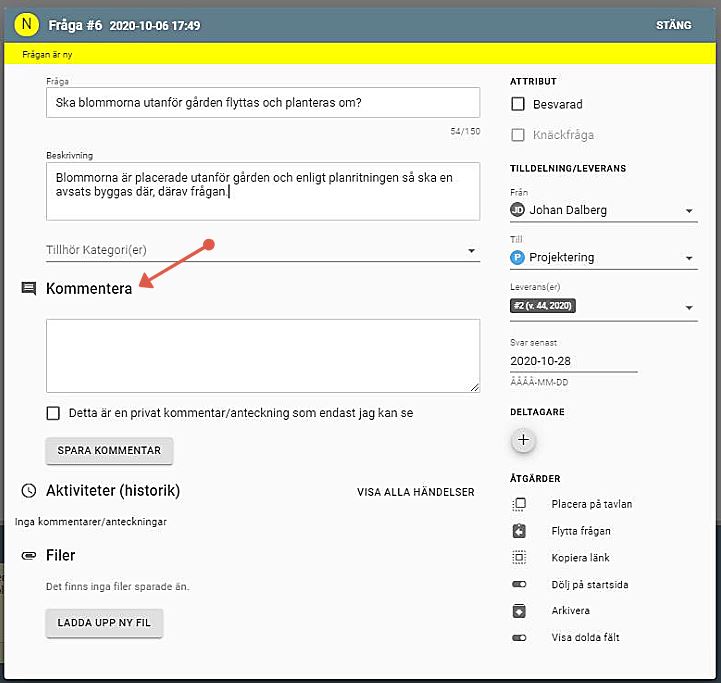Toggle Visa dolda fält switch

519,637
